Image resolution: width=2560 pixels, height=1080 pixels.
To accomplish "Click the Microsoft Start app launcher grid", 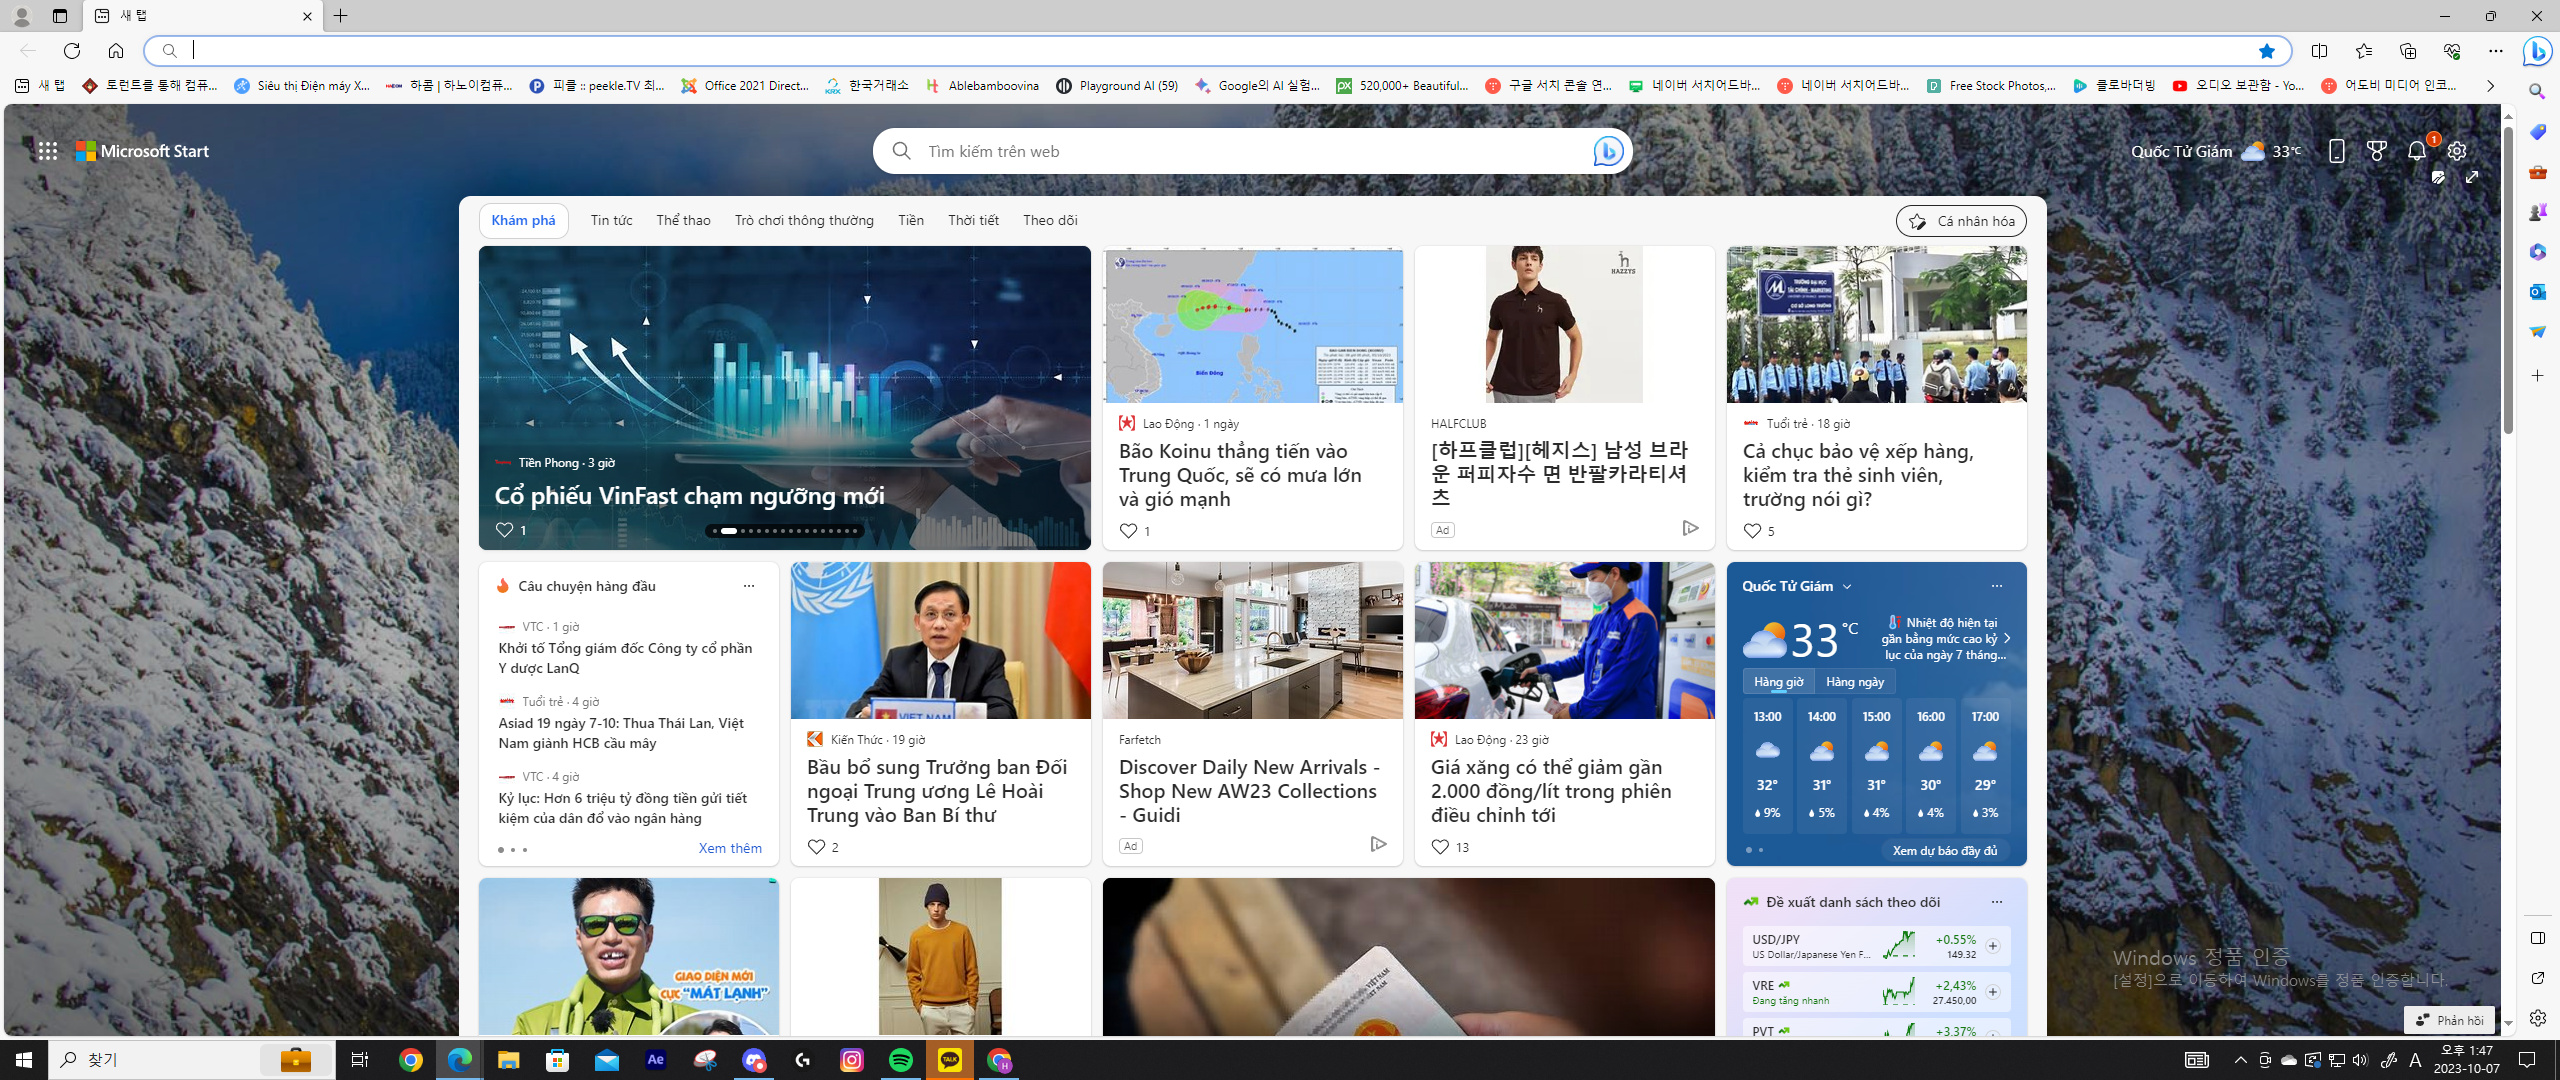I will pos(47,151).
